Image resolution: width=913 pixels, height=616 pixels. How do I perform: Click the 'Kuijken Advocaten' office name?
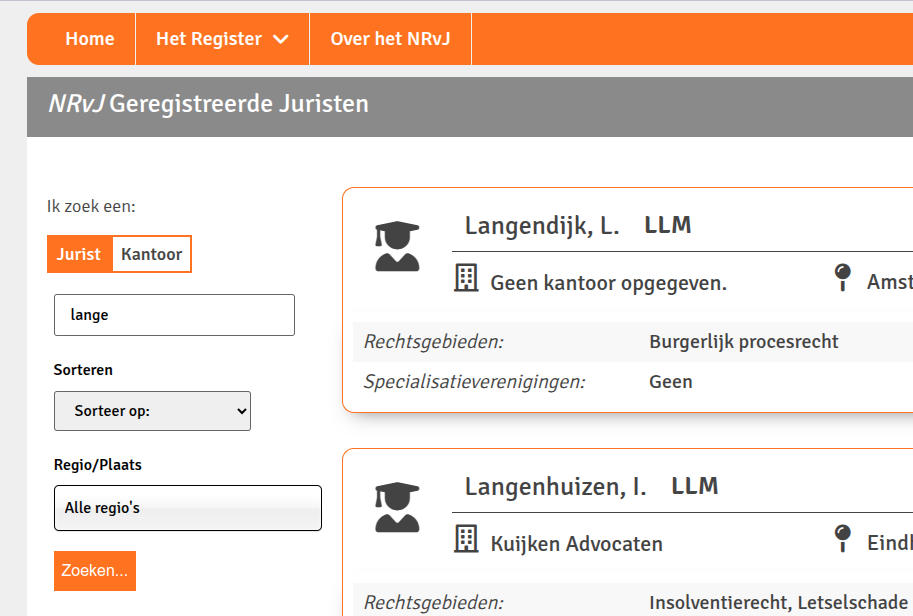click(576, 544)
